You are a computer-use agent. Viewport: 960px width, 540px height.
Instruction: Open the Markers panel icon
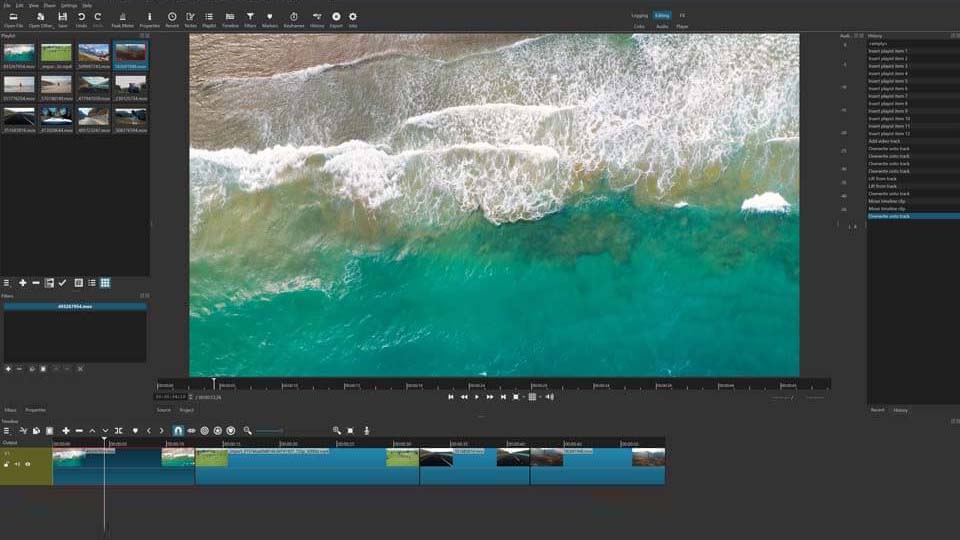pos(269,17)
